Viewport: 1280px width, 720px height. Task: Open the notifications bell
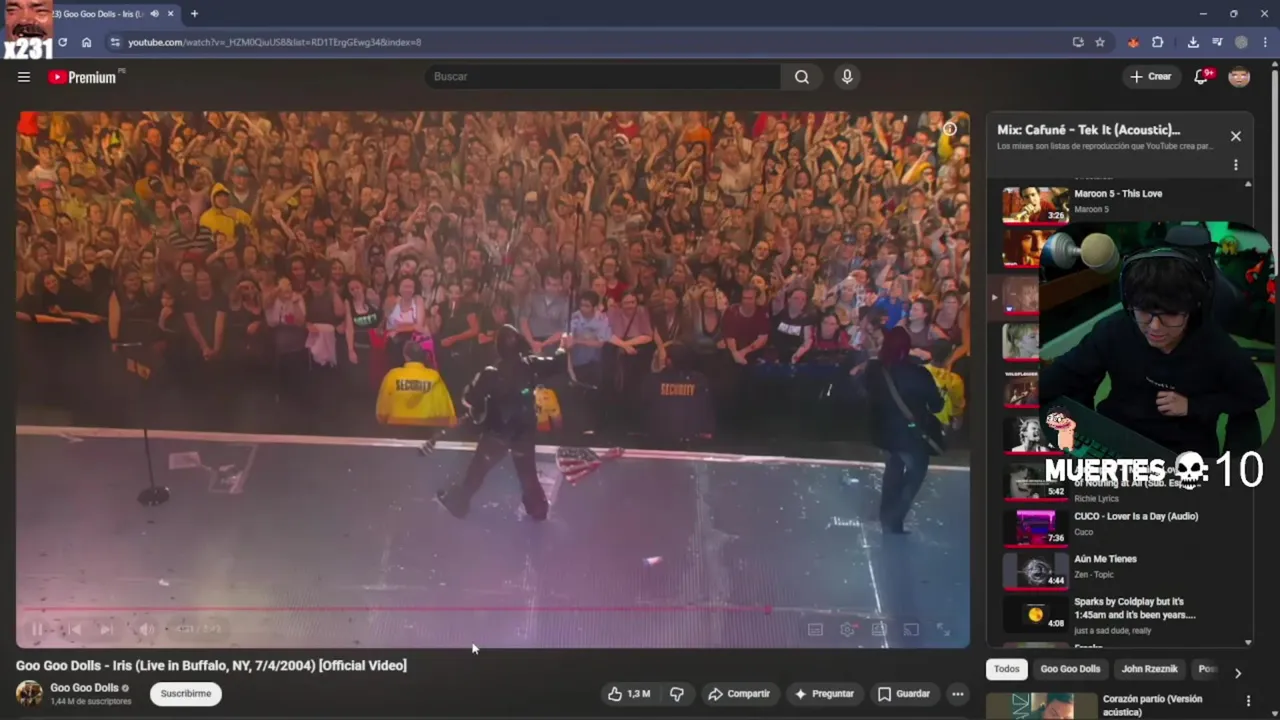[x=1202, y=77]
